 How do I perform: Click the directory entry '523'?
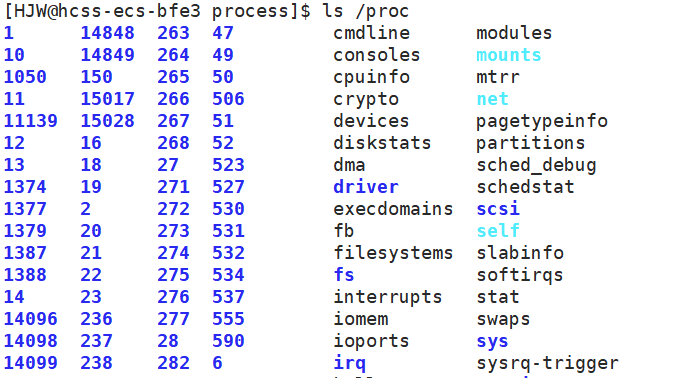coord(228,165)
